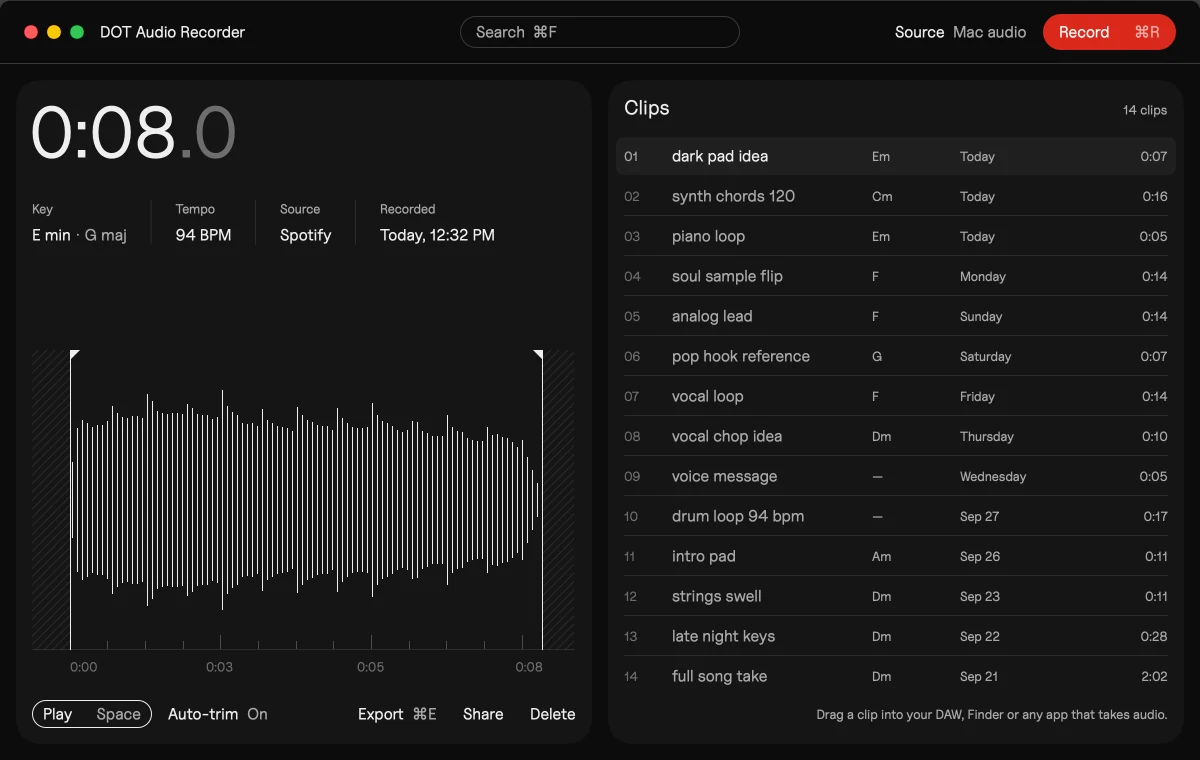Toggle Auto-trim On setting
1200x760 pixels.
(x=218, y=714)
